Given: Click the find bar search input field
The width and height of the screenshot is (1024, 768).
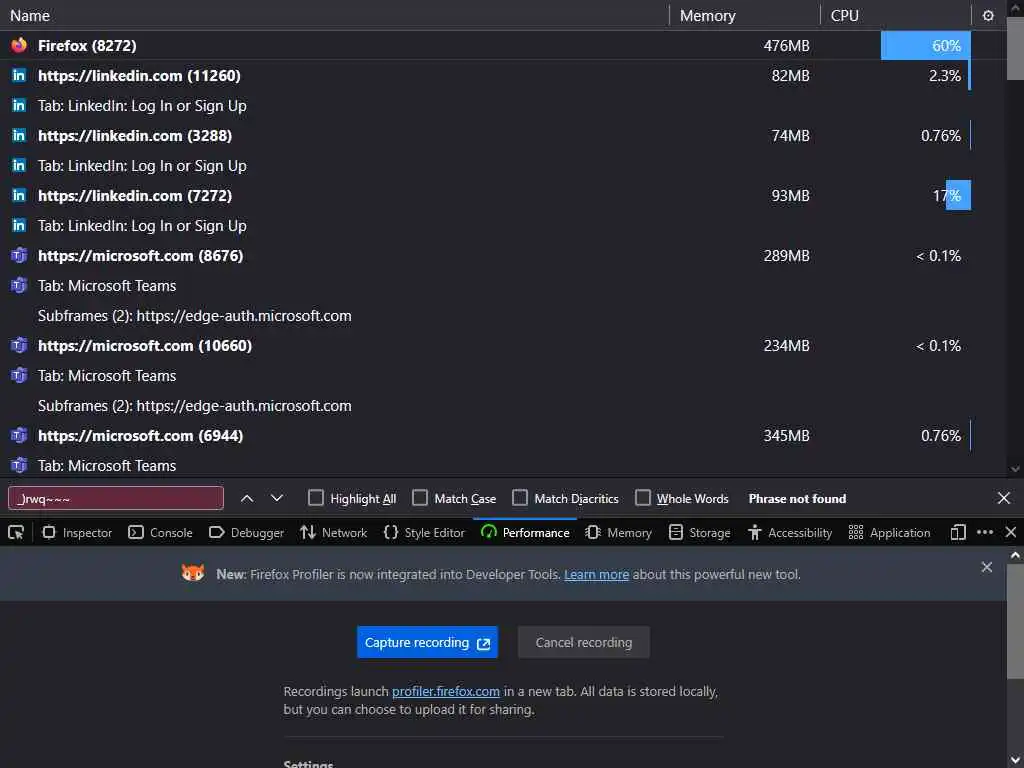Looking at the screenshot, I should (x=116, y=498).
